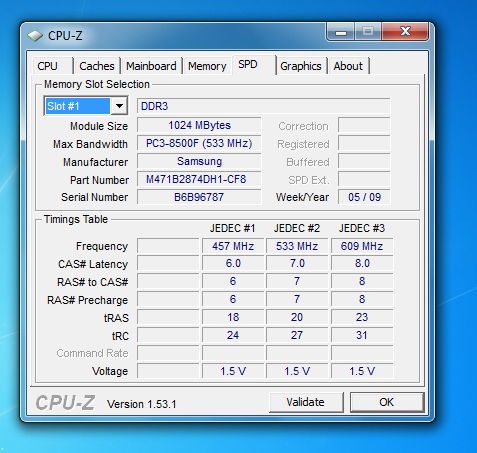477x453 pixels.
Task: Click the Command Rate label
Action: click(x=92, y=353)
